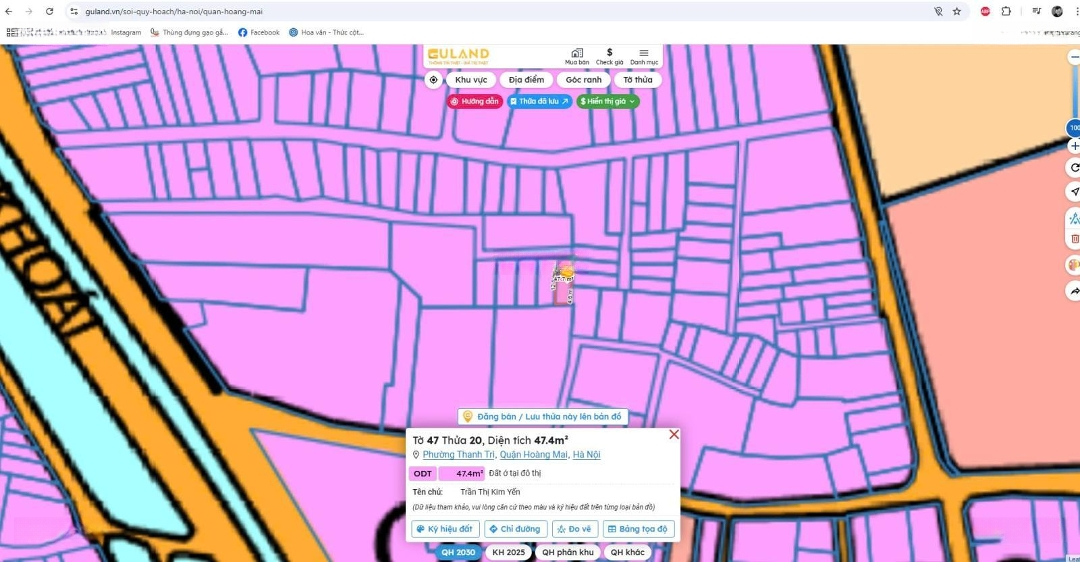
Task: Click the zoom level slider handle
Action: (x=1074, y=128)
